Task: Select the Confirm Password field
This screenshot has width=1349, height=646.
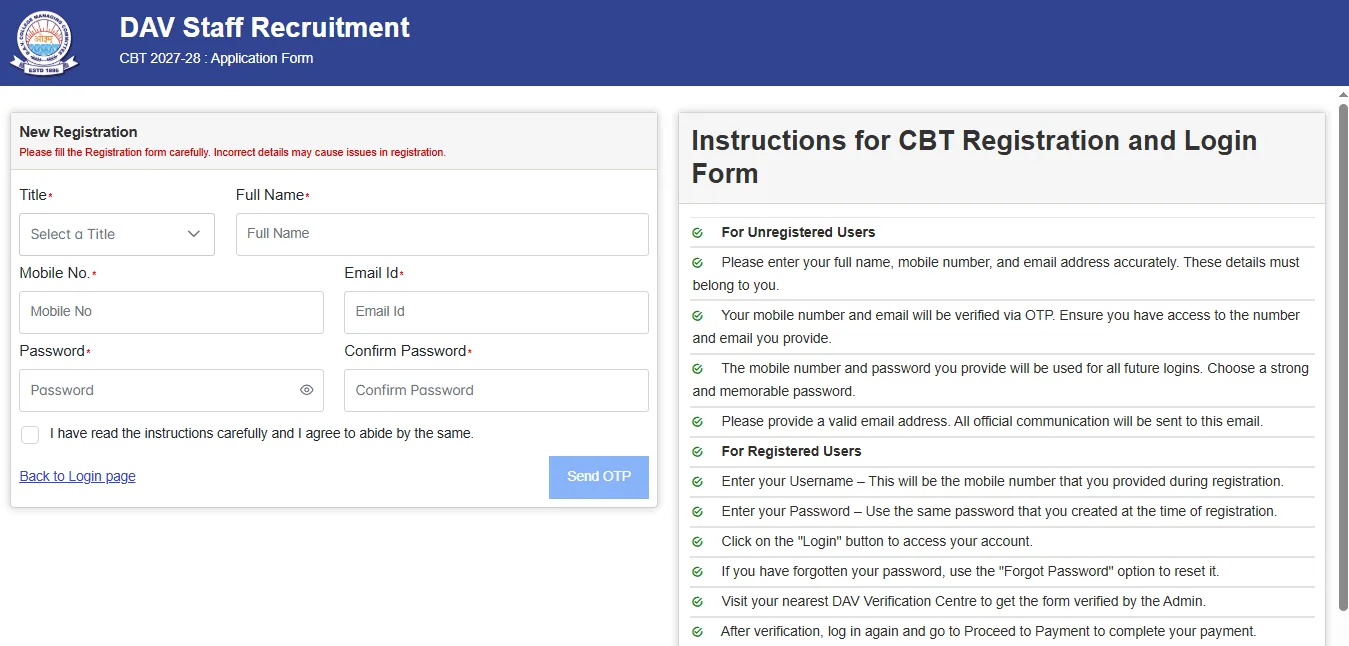Action: coord(496,390)
